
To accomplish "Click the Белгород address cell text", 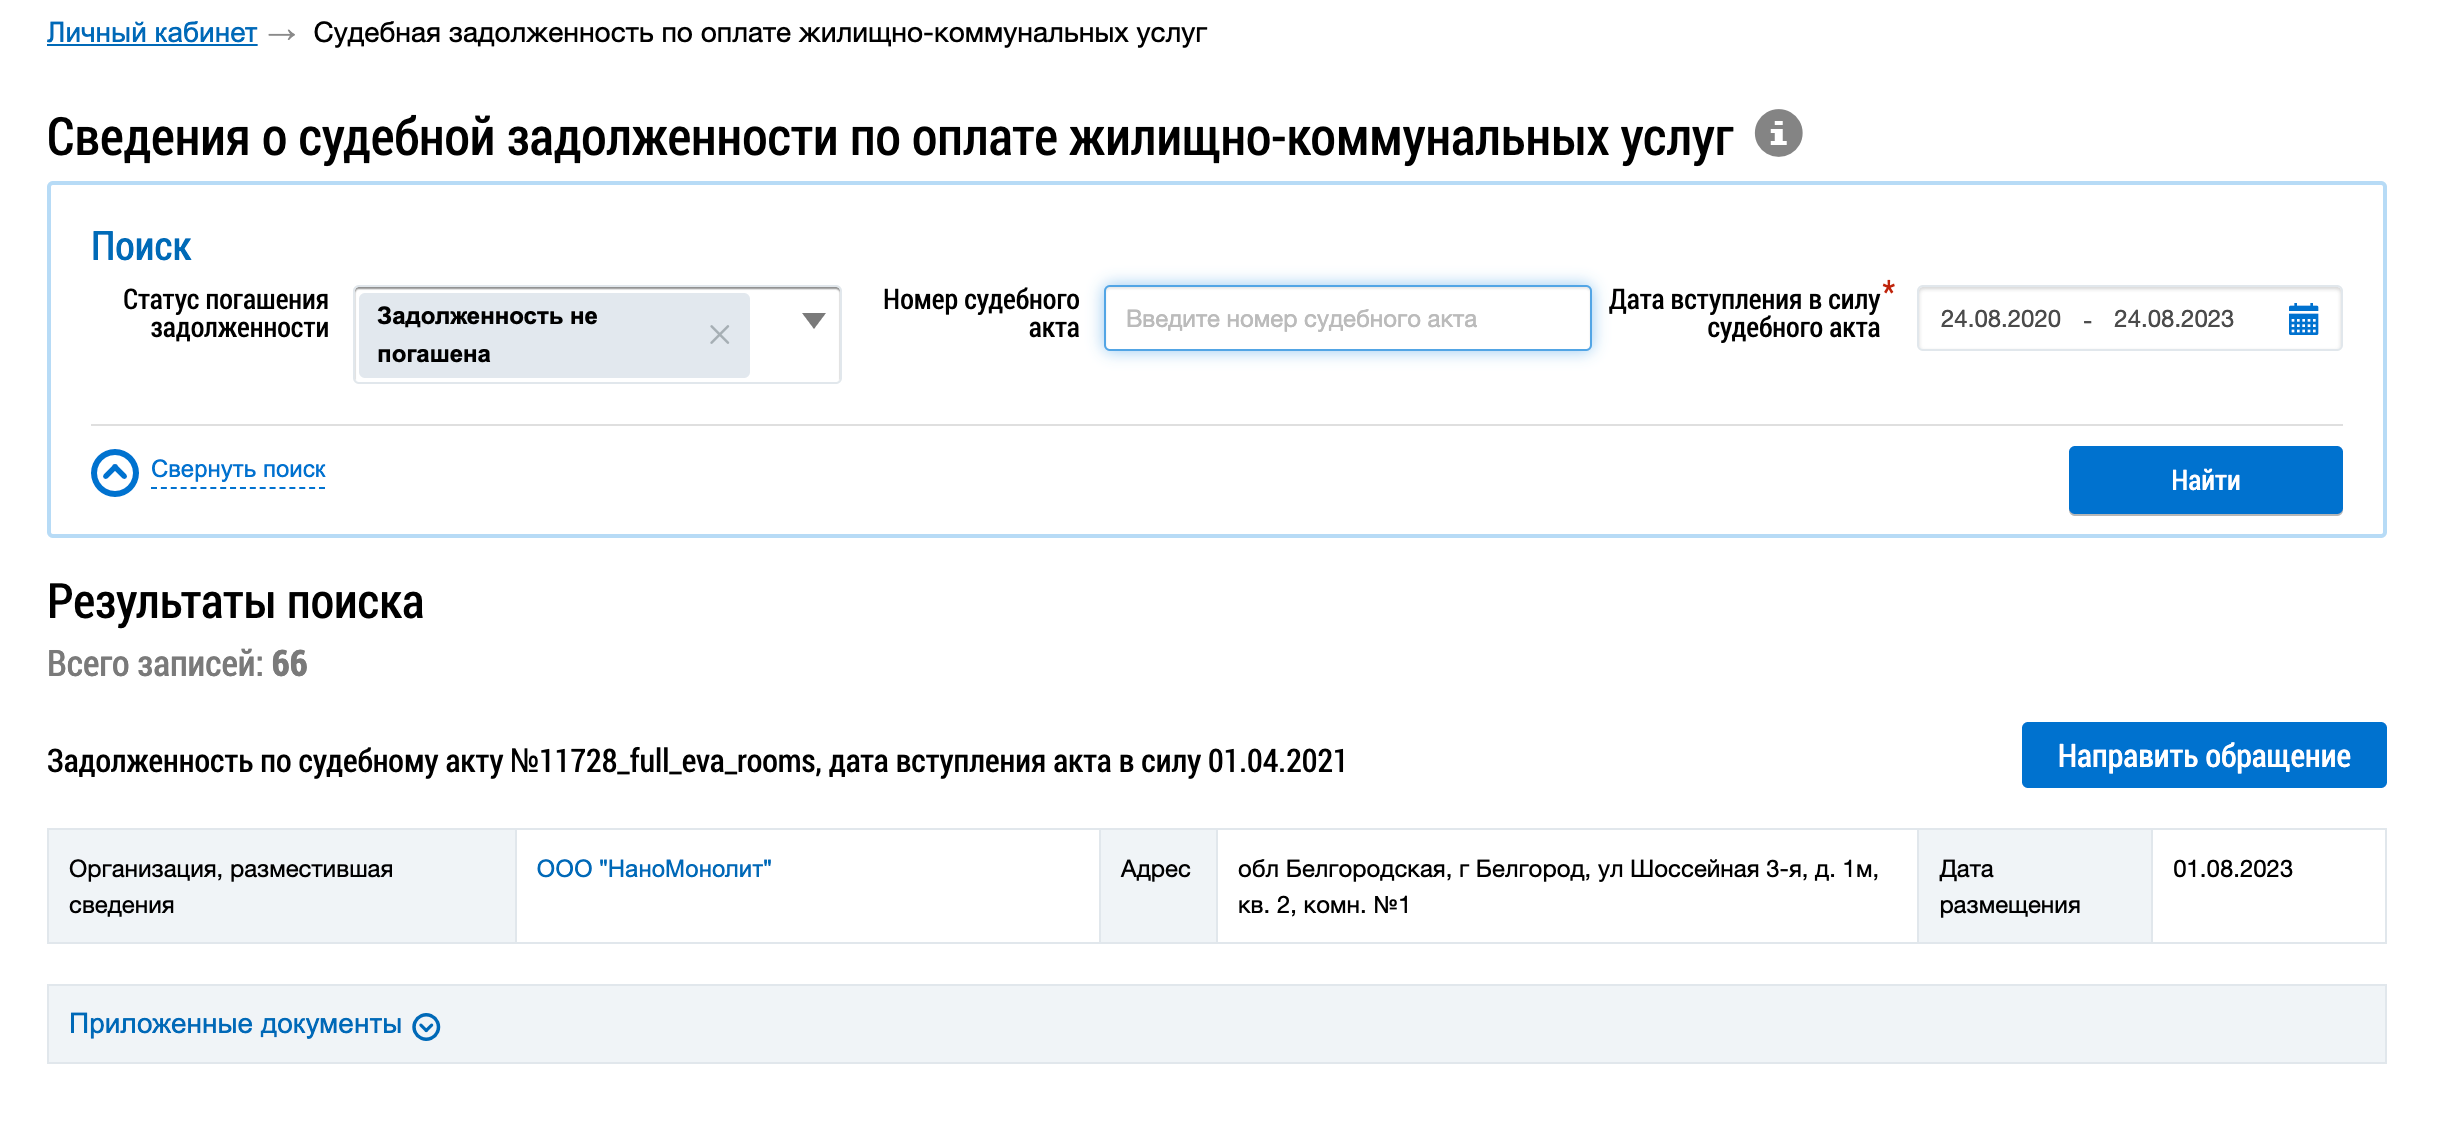I will tap(1557, 886).
